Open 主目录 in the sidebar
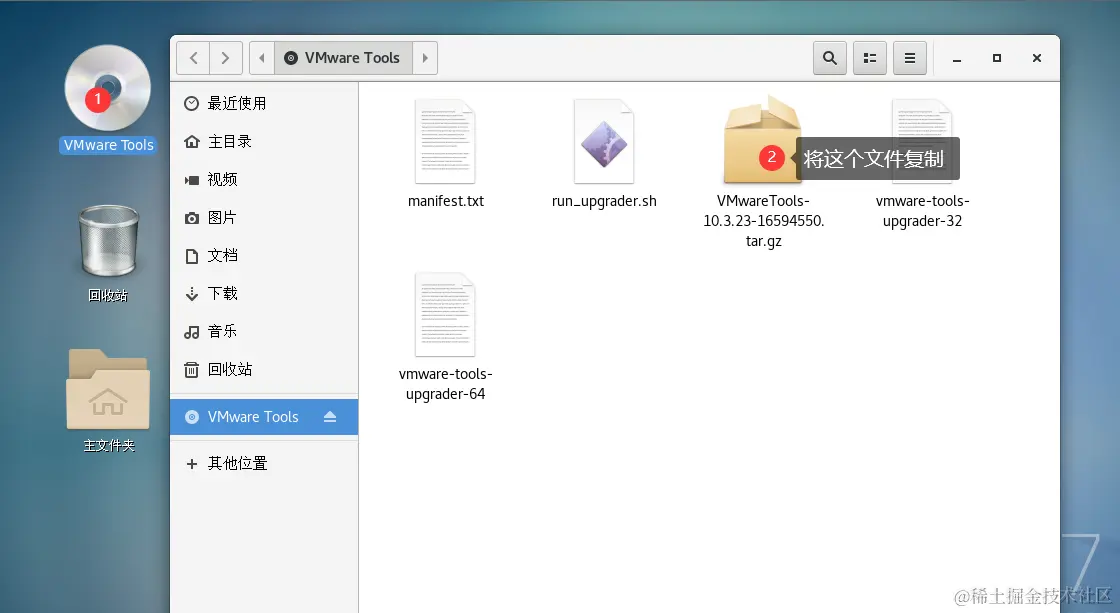The height and width of the screenshot is (613, 1120). coord(264,141)
